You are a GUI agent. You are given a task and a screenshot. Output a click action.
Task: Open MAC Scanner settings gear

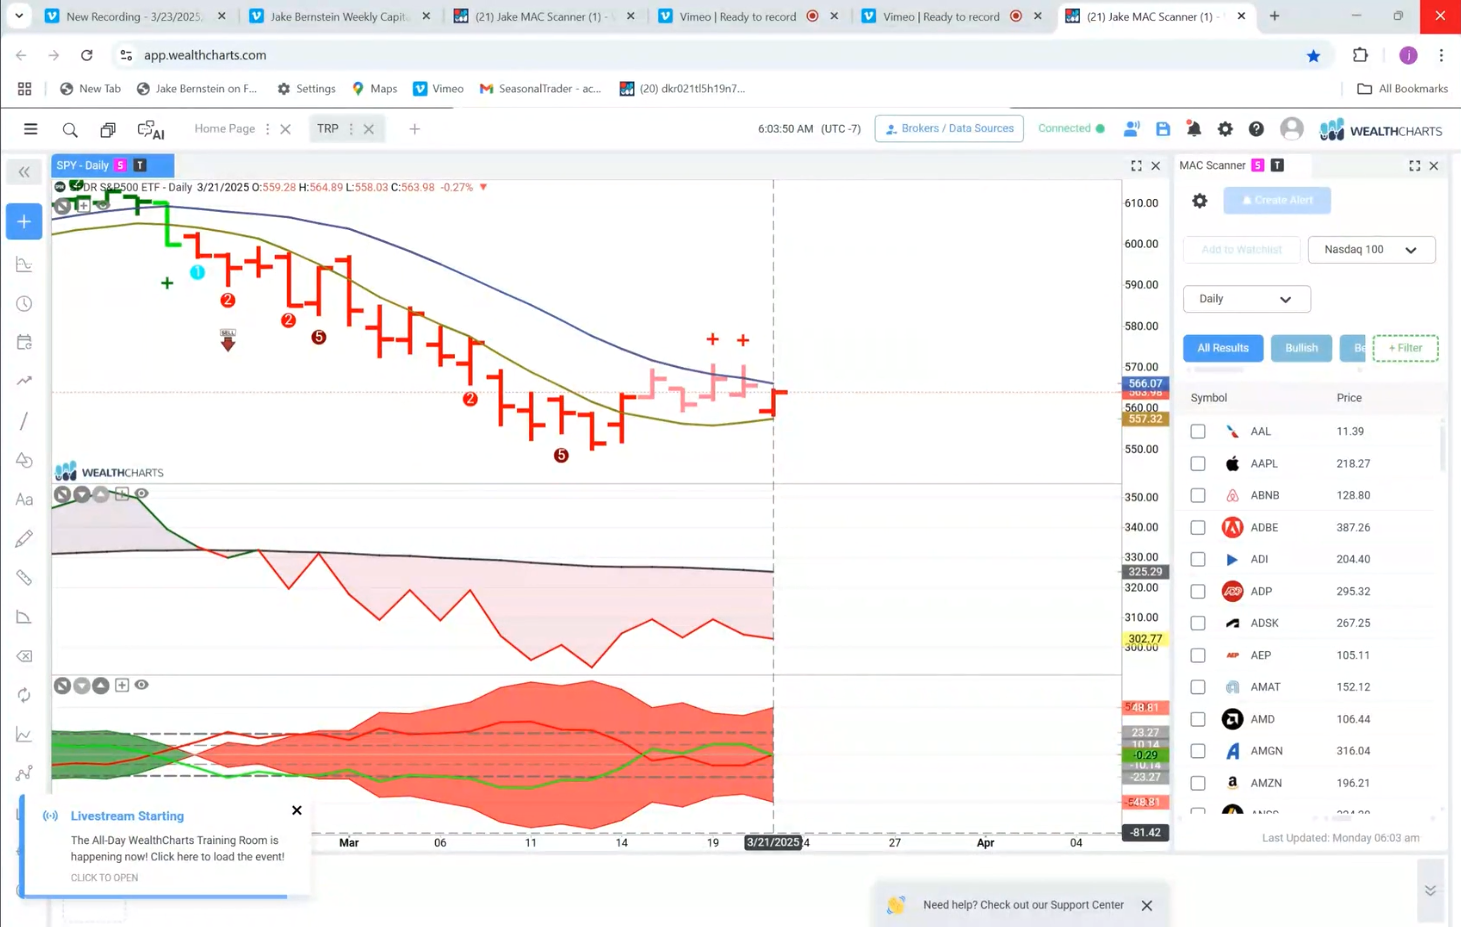click(1200, 201)
